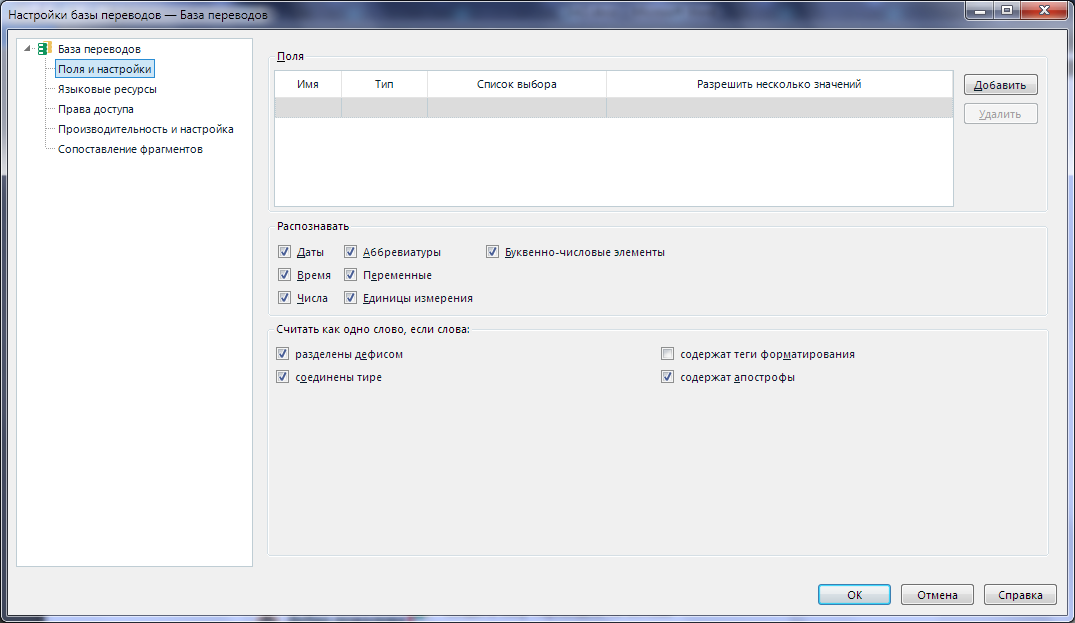Viewport: 1075px width, 623px height.
Task: Select Языковые ресурсы in the tree
Action: click(107, 89)
